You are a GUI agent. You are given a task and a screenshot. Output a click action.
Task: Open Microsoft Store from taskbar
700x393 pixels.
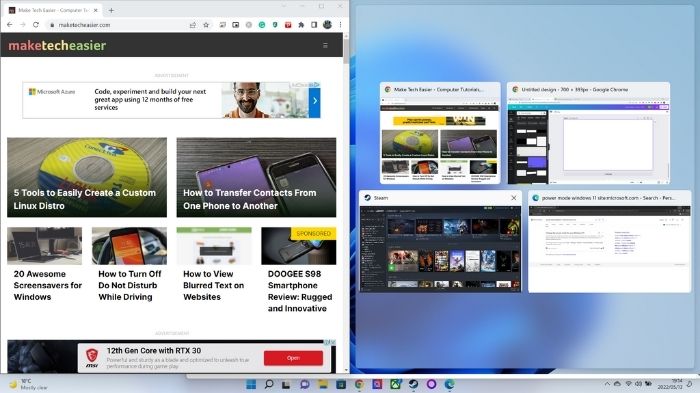(341, 384)
